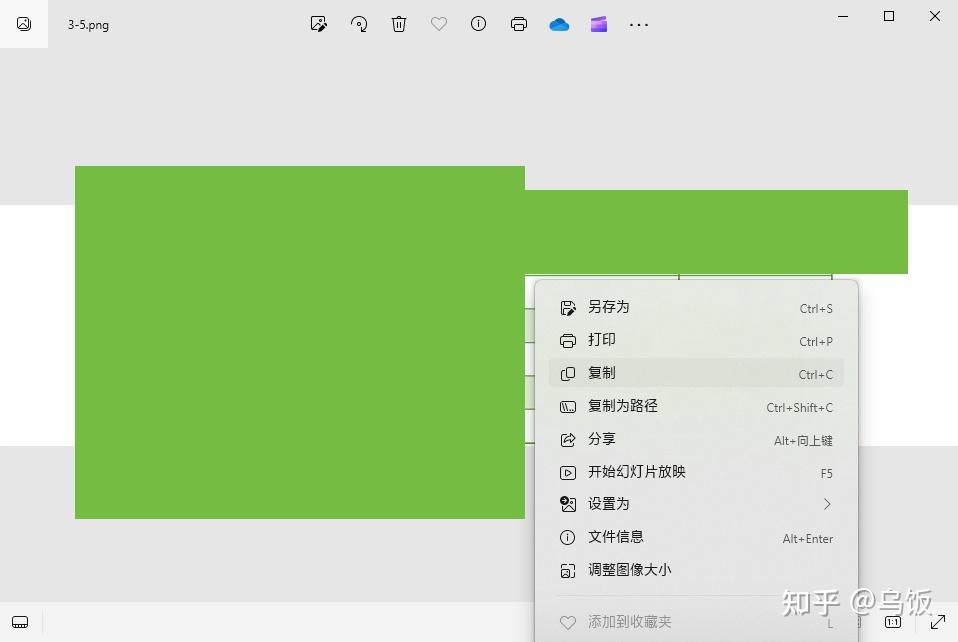Delete the image with the trash icon
Image resolution: width=958 pixels, height=642 pixels.
point(398,24)
